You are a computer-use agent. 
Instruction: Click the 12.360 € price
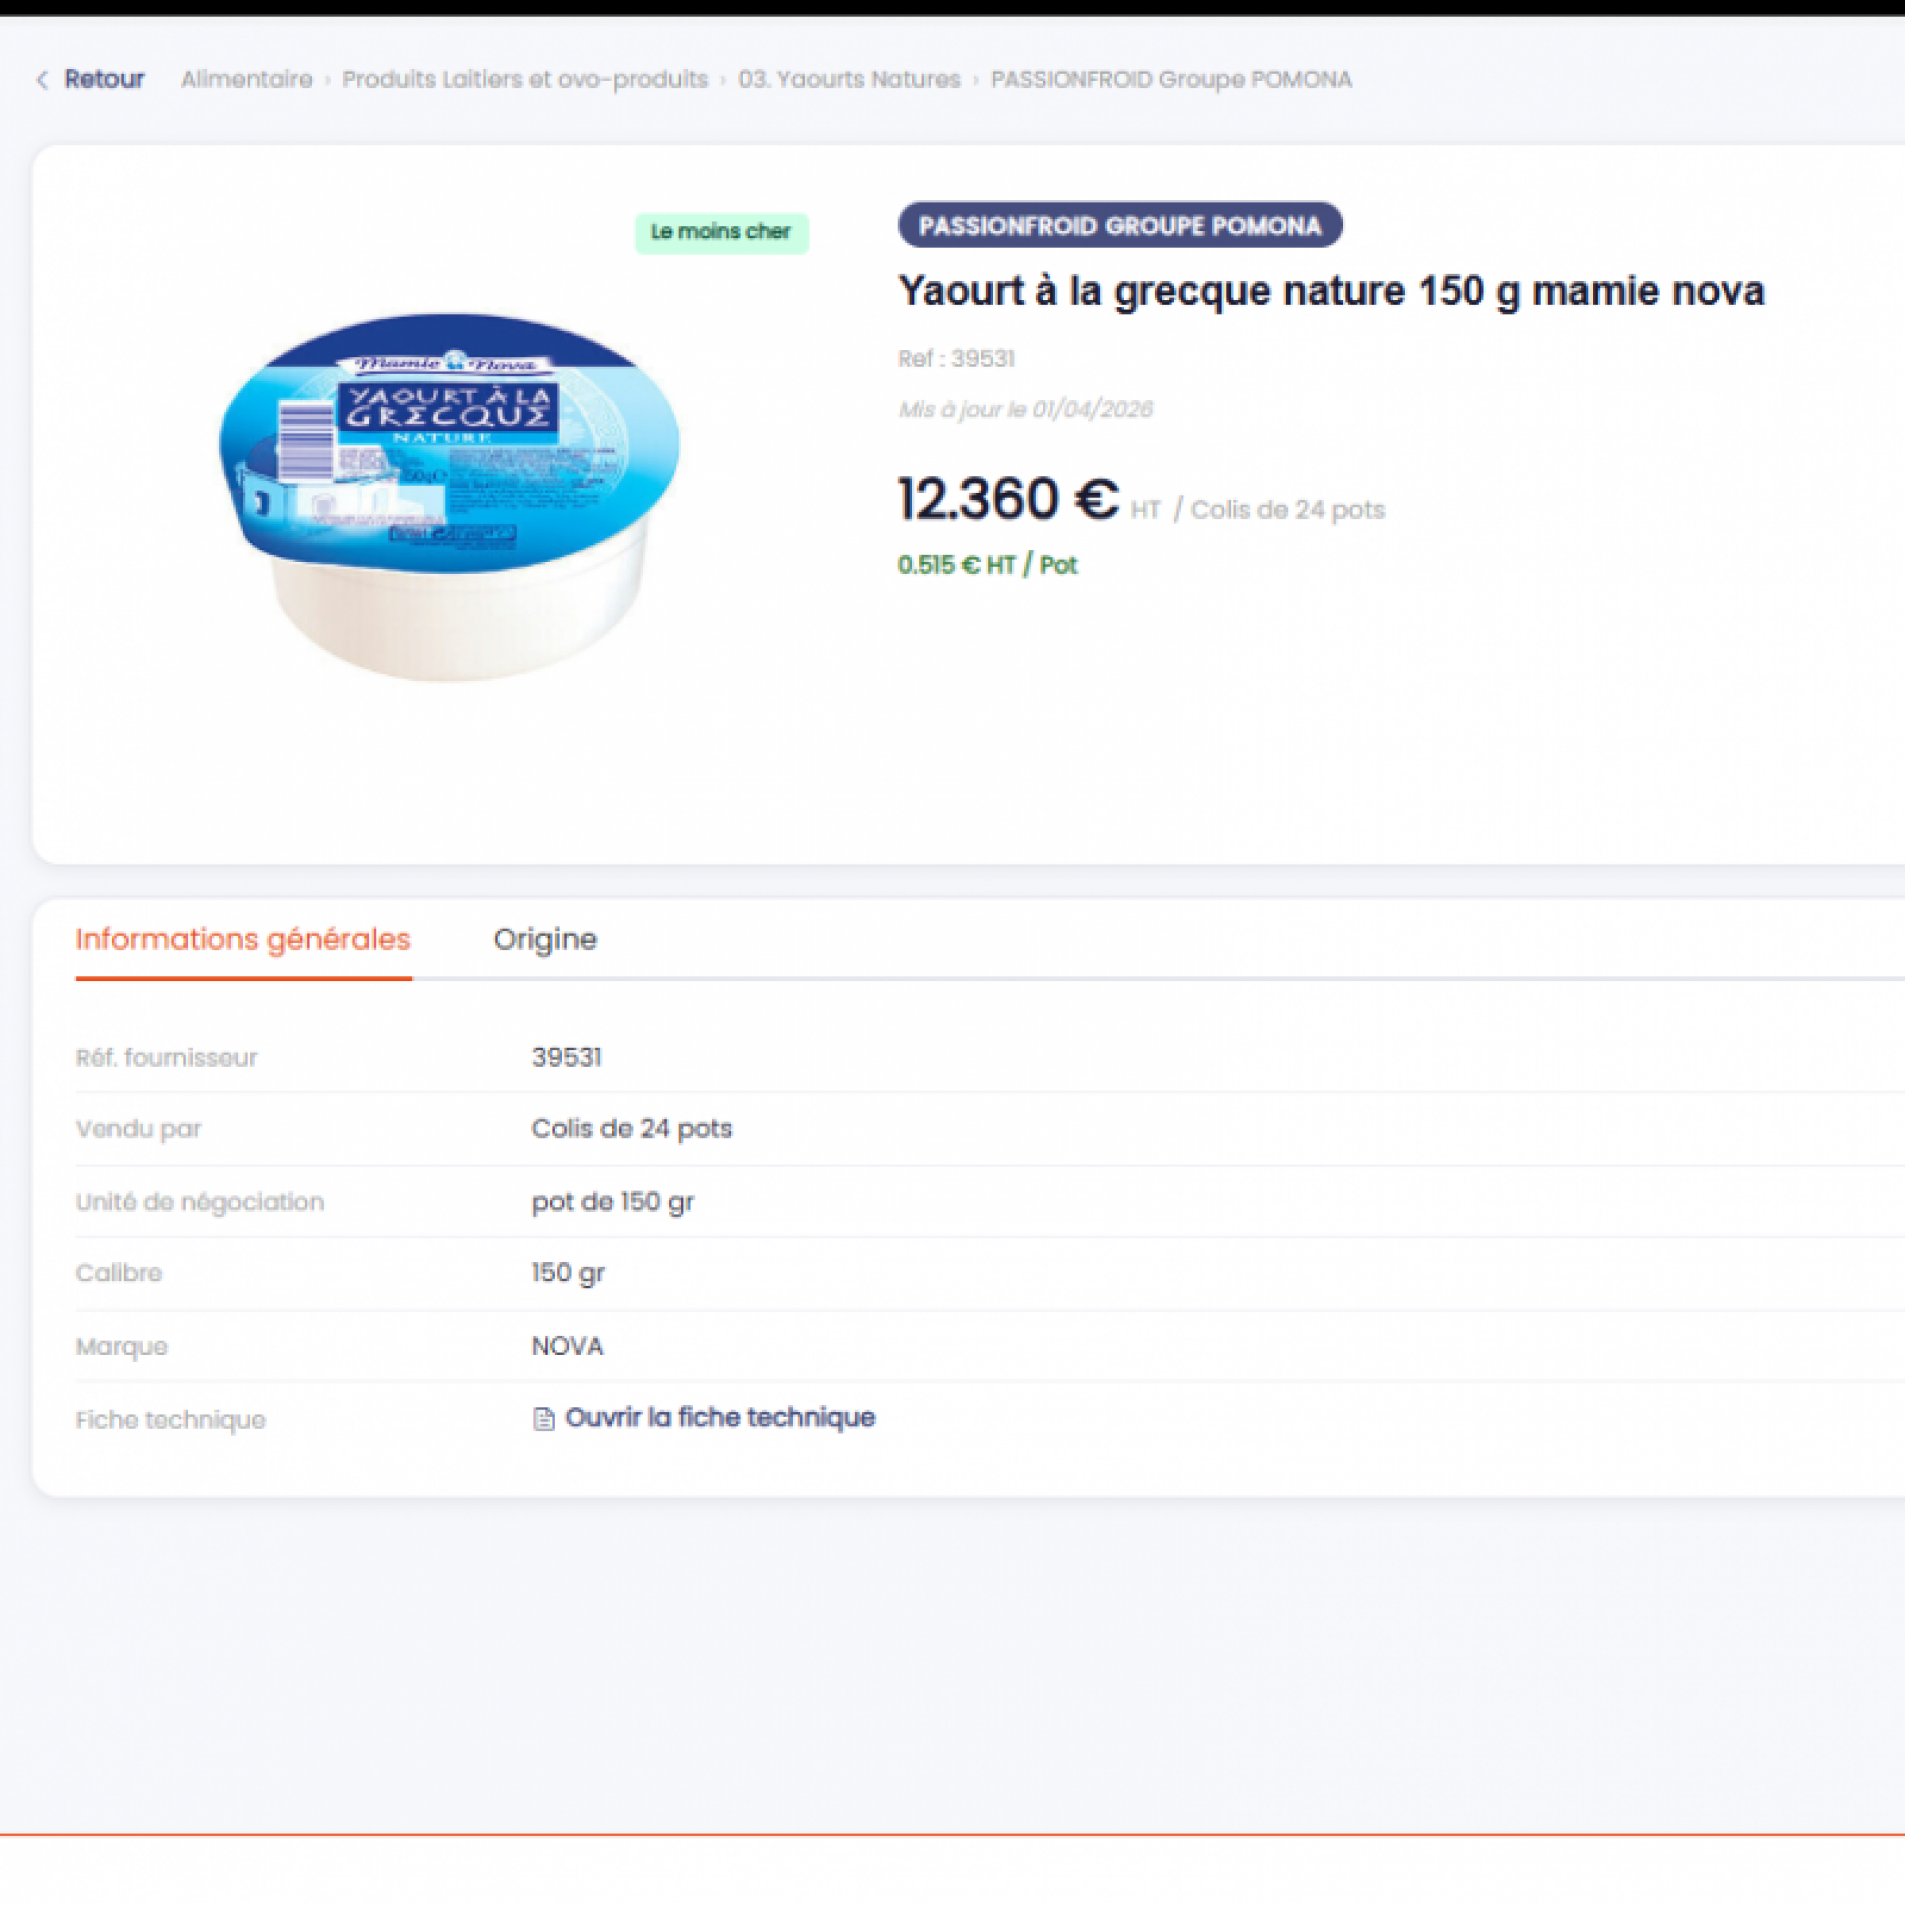[x=1008, y=498]
